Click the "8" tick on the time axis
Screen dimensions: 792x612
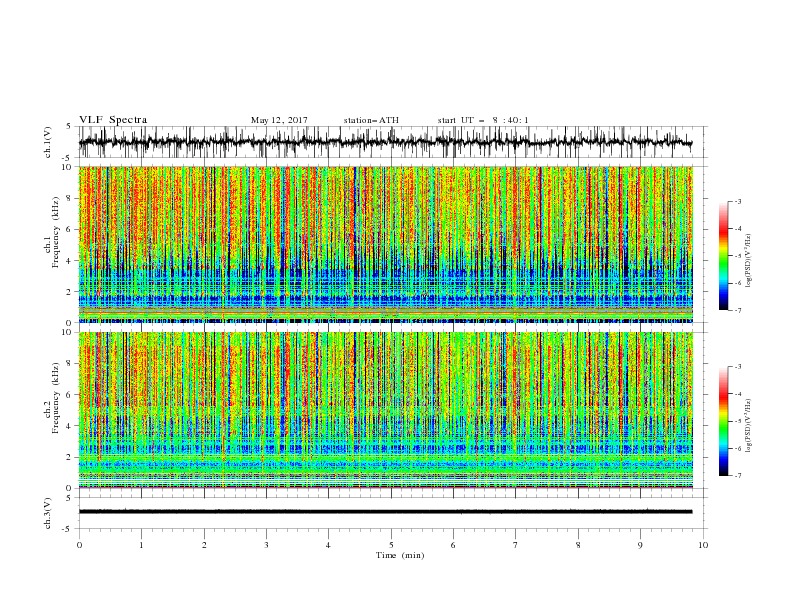click(x=578, y=545)
